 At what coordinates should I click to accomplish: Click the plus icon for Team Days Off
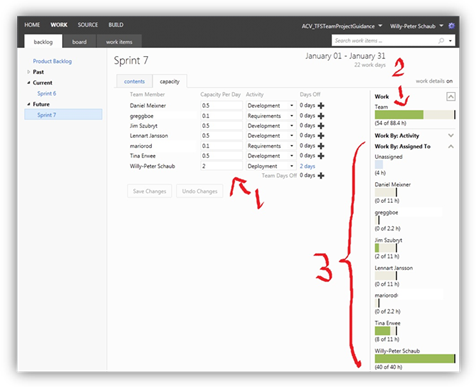coord(321,175)
